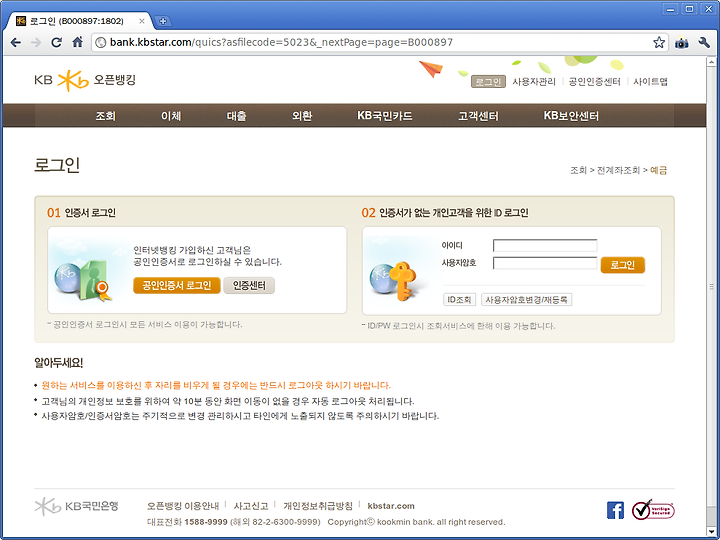
Task: Open the browser home icon
Action: coord(78,42)
